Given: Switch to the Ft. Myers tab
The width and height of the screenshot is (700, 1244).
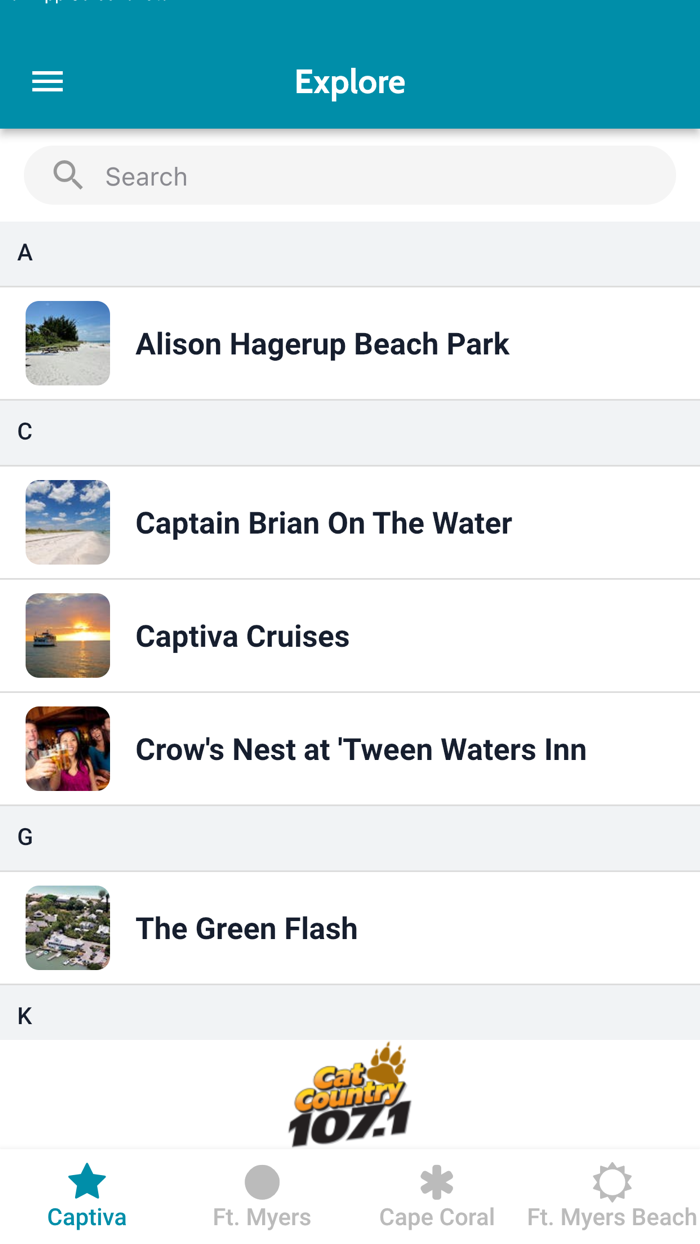Looking at the screenshot, I should click(x=261, y=1195).
